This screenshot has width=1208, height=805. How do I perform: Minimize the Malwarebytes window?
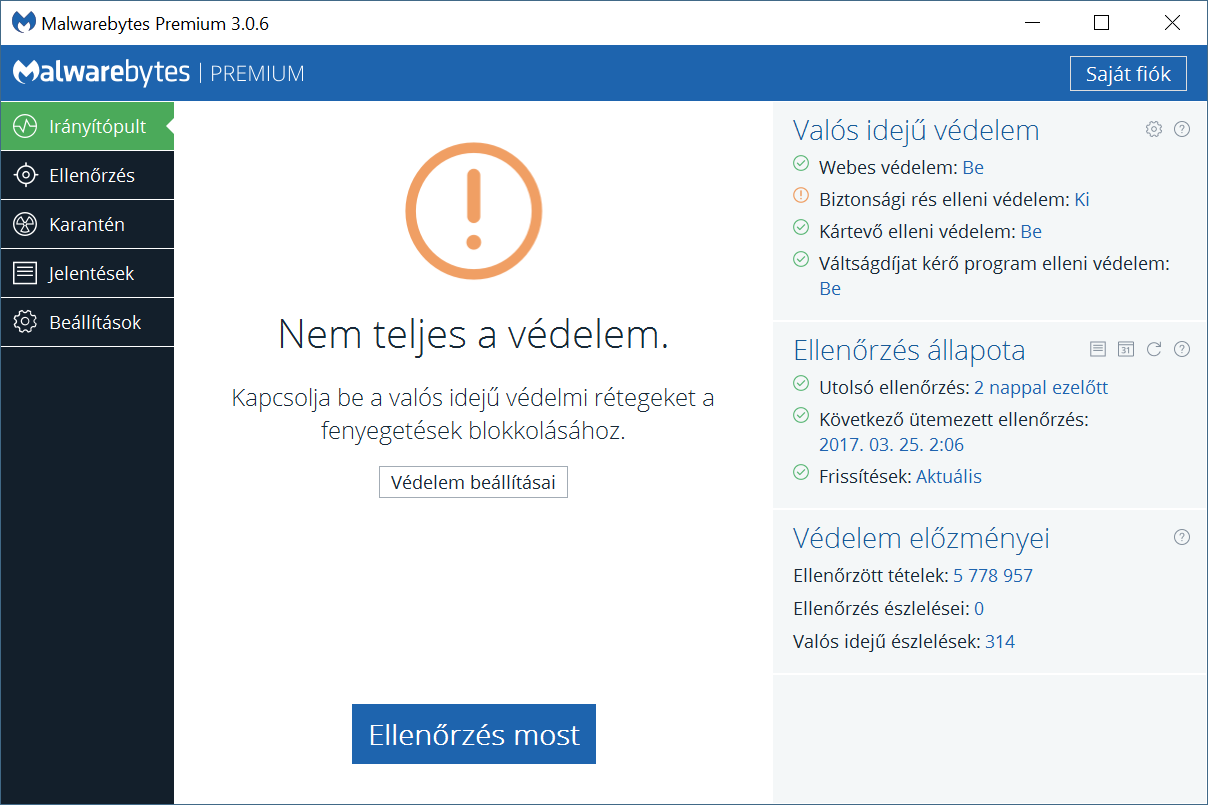coord(1031,23)
